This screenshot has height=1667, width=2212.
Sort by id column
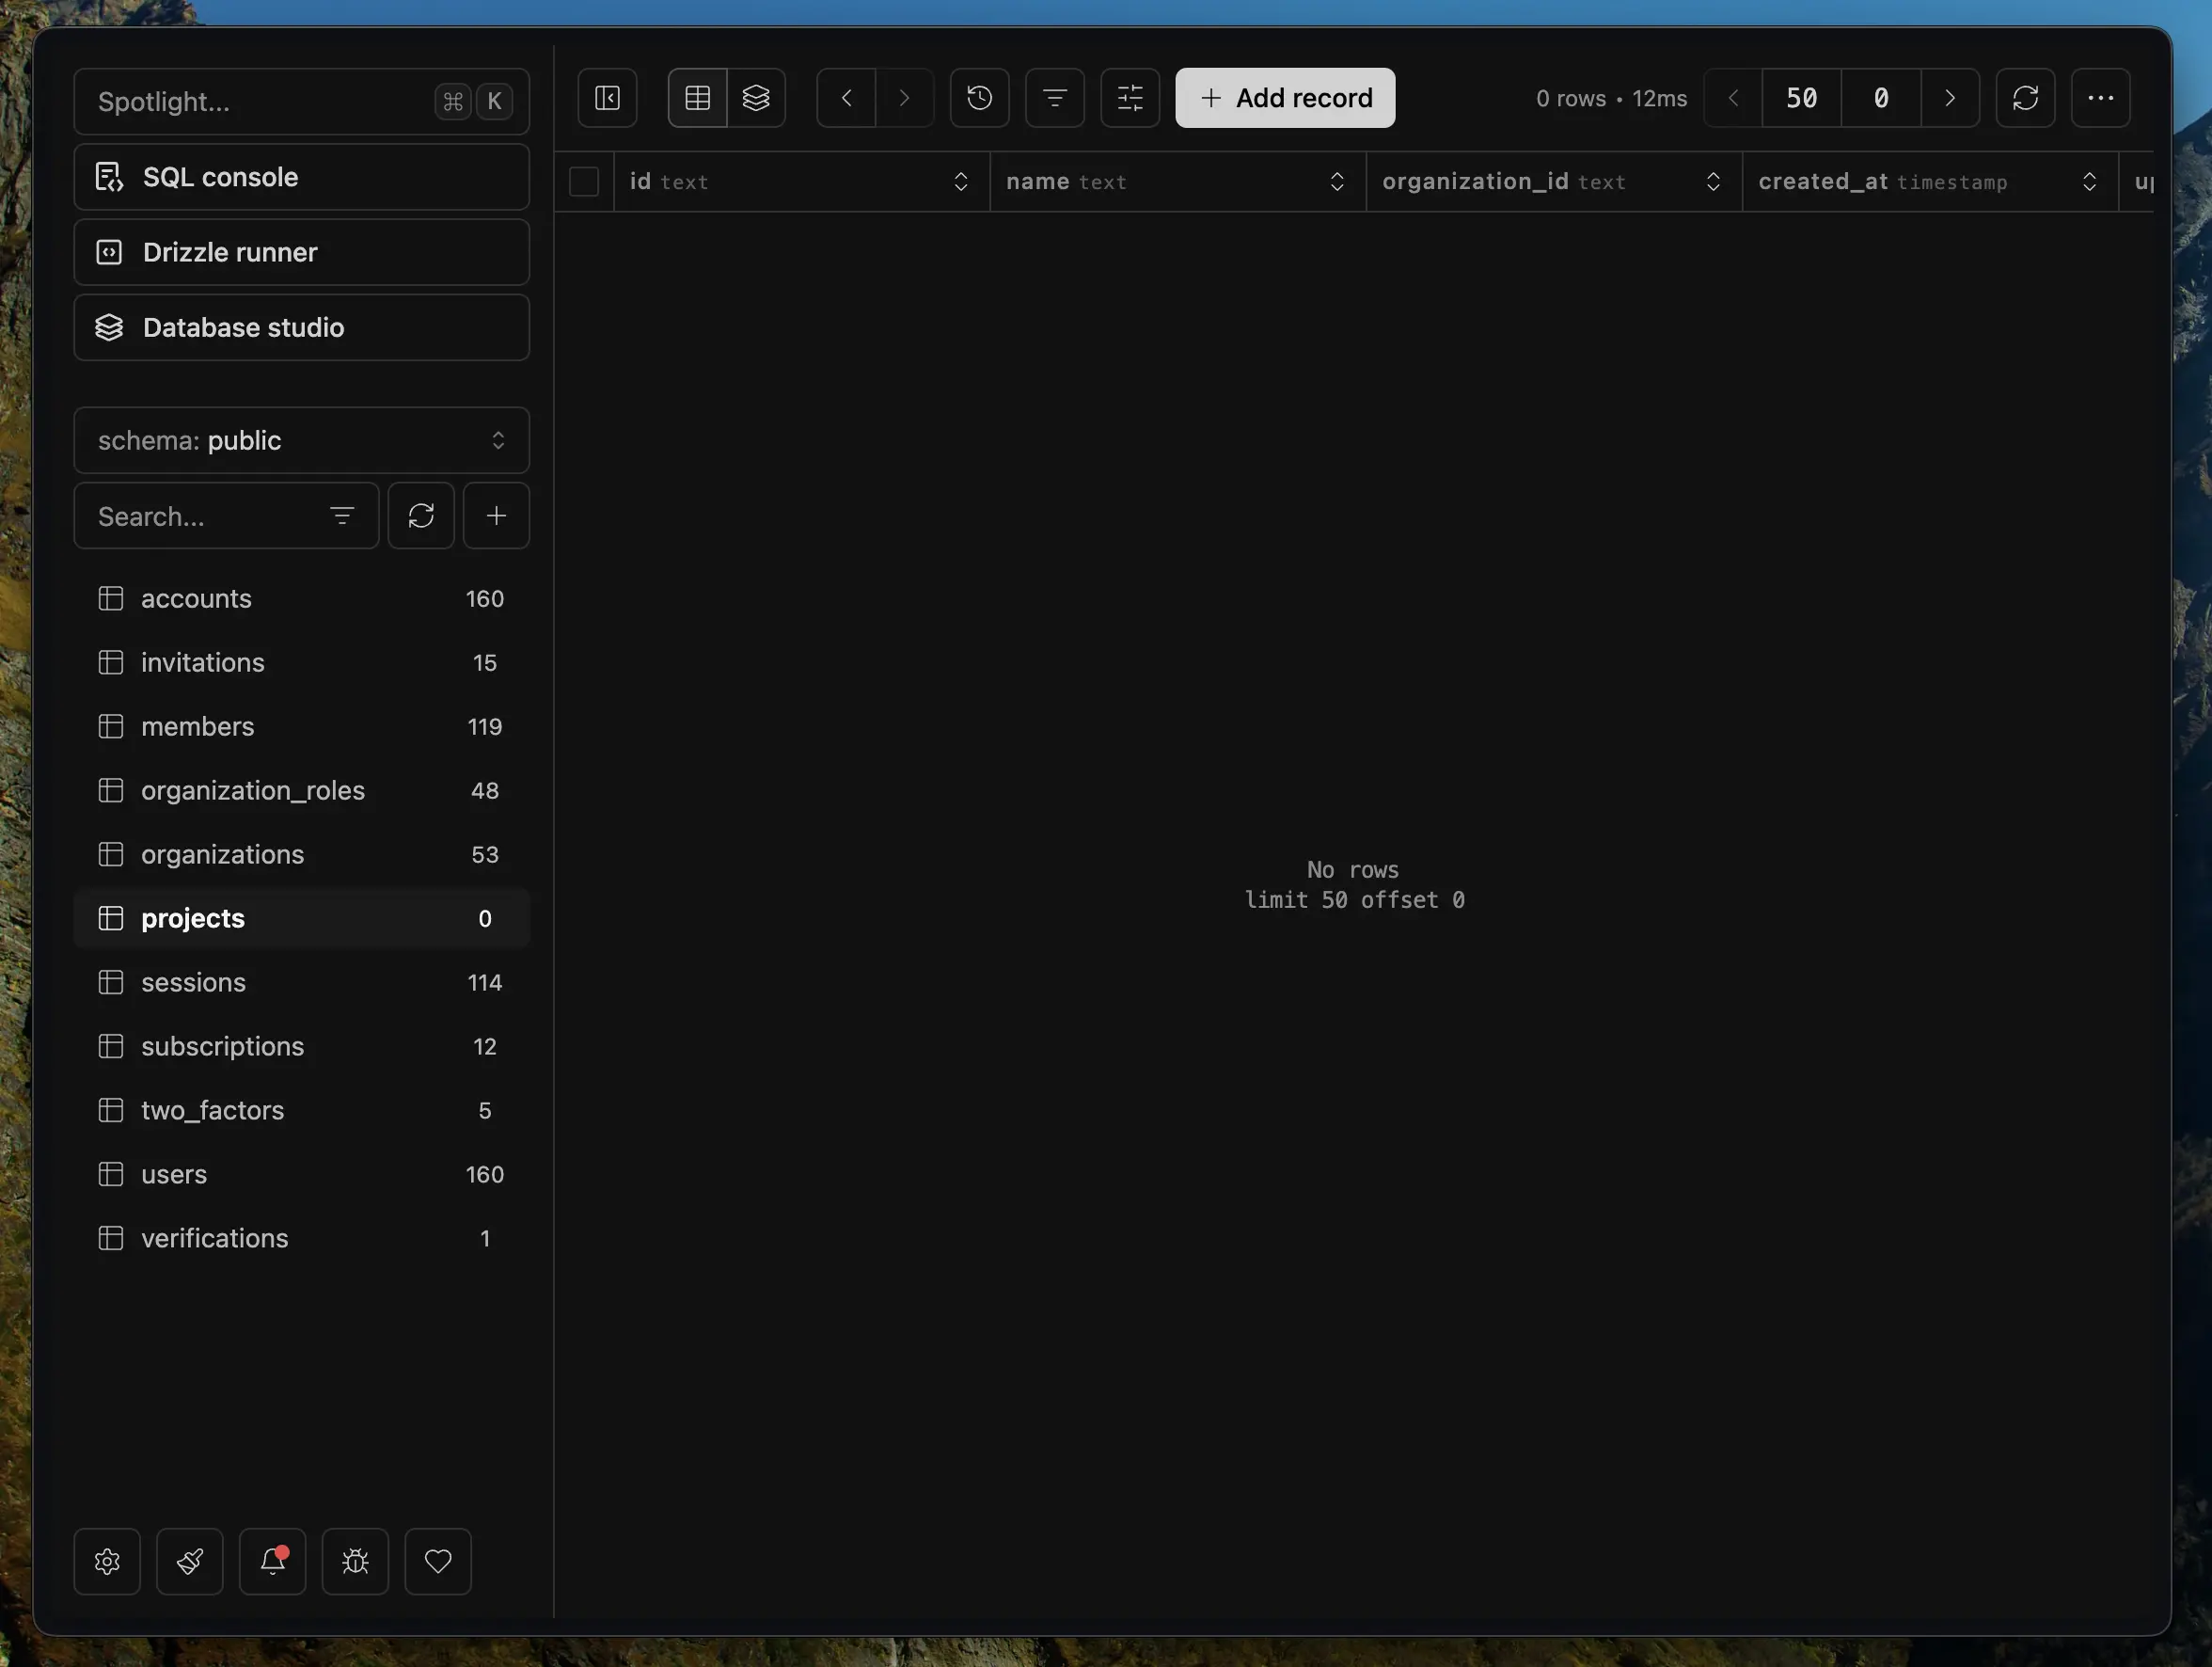tap(961, 182)
